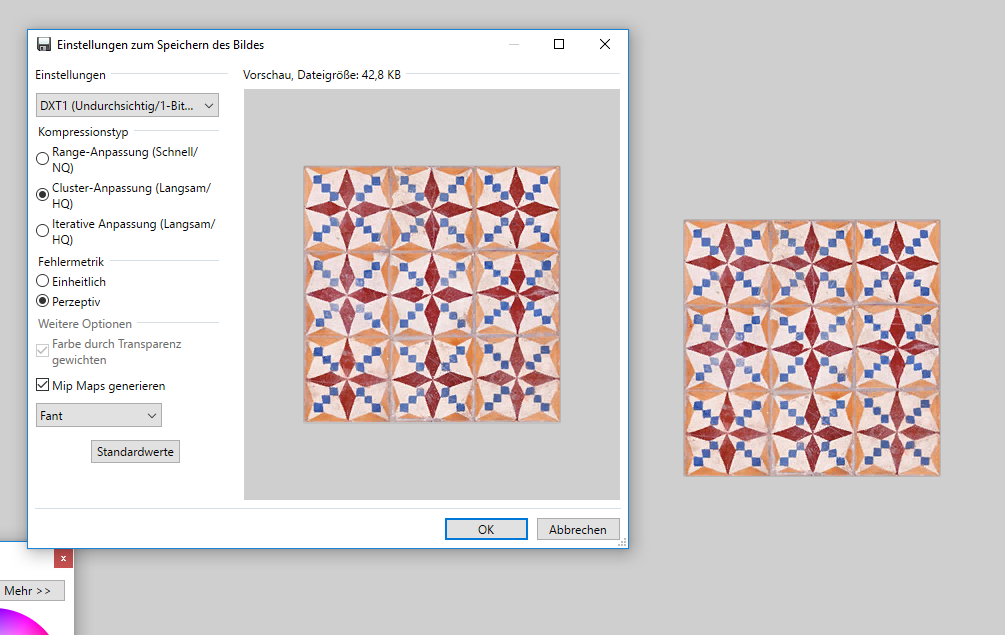The image size is (1005, 635).
Task: Toggle Mip Maps generieren checkbox
Action: pyautogui.click(x=42, y=385)
